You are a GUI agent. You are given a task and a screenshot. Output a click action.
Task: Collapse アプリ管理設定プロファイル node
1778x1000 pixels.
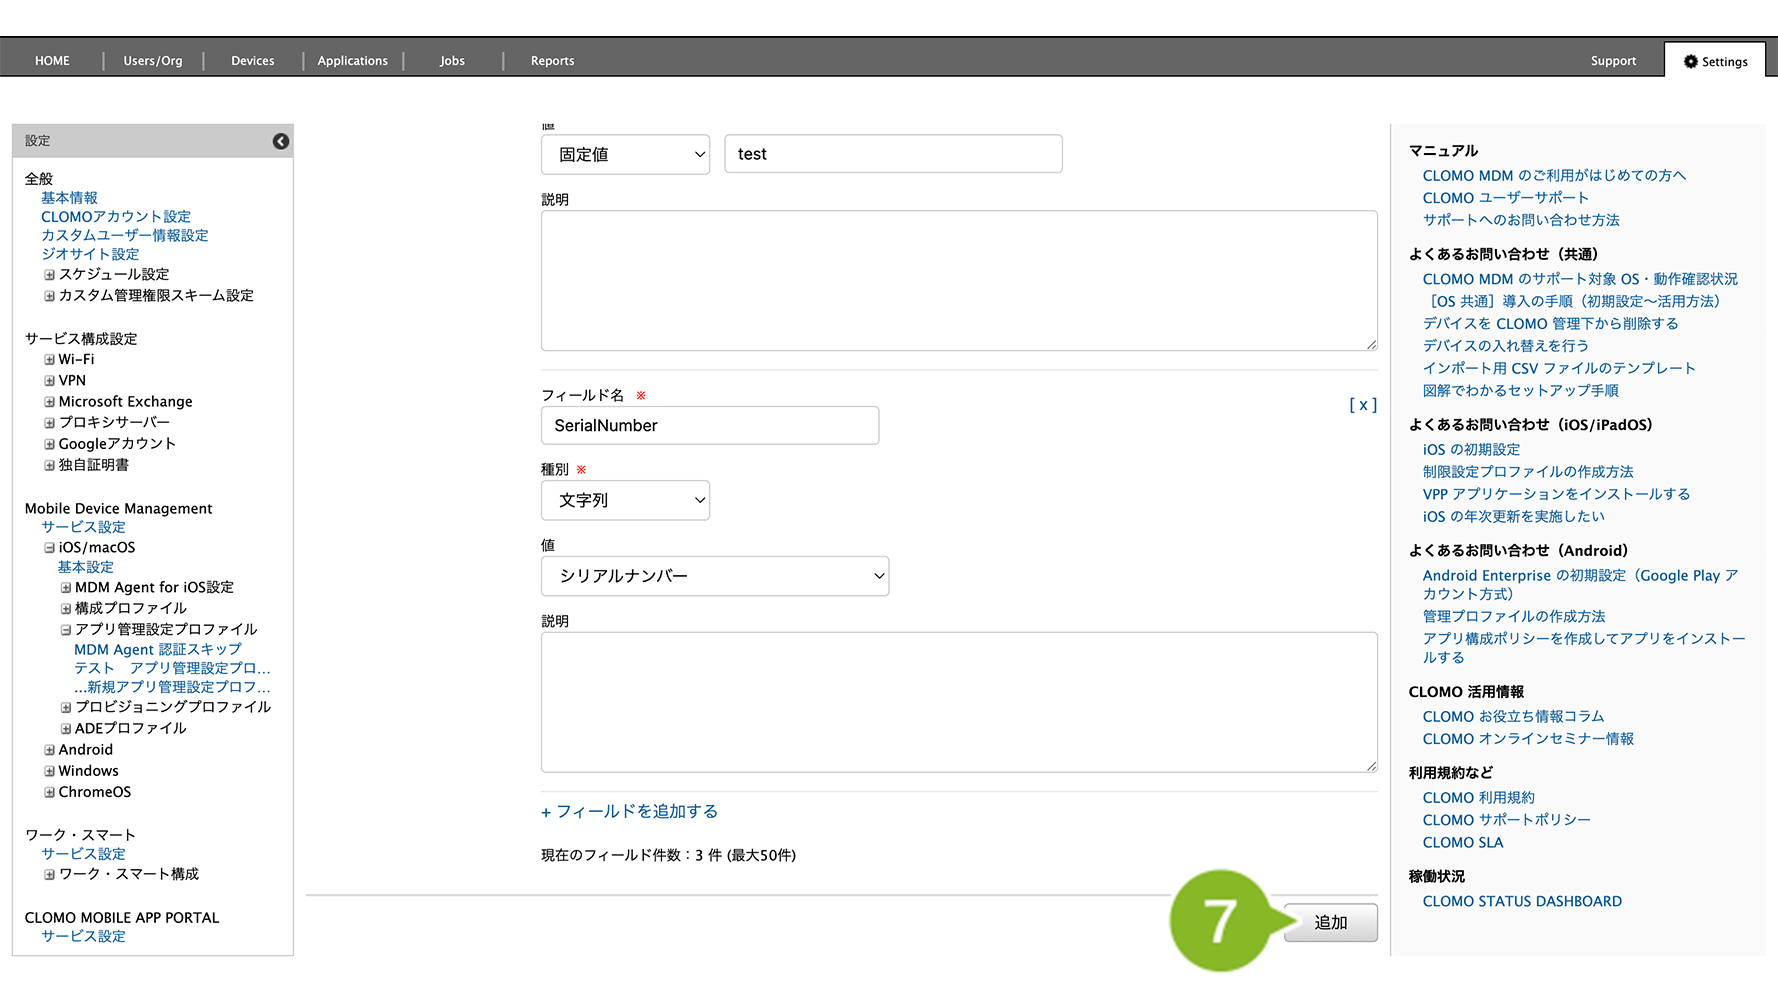[66, 630]
